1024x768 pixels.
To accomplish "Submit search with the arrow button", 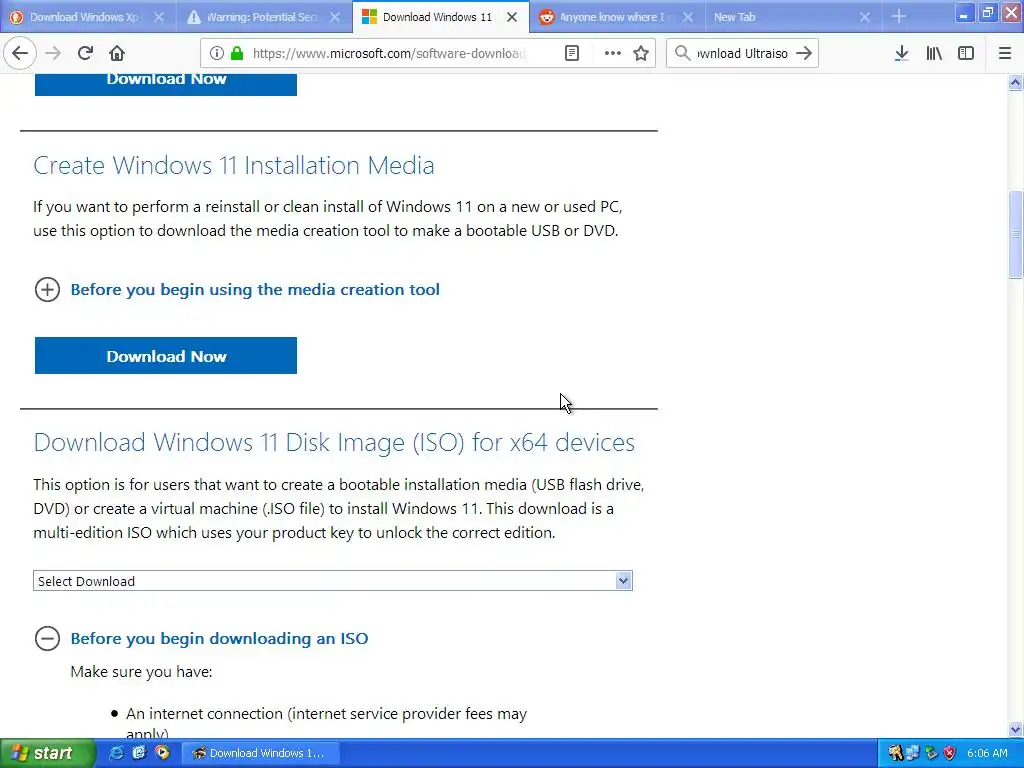I will point(804,54).
